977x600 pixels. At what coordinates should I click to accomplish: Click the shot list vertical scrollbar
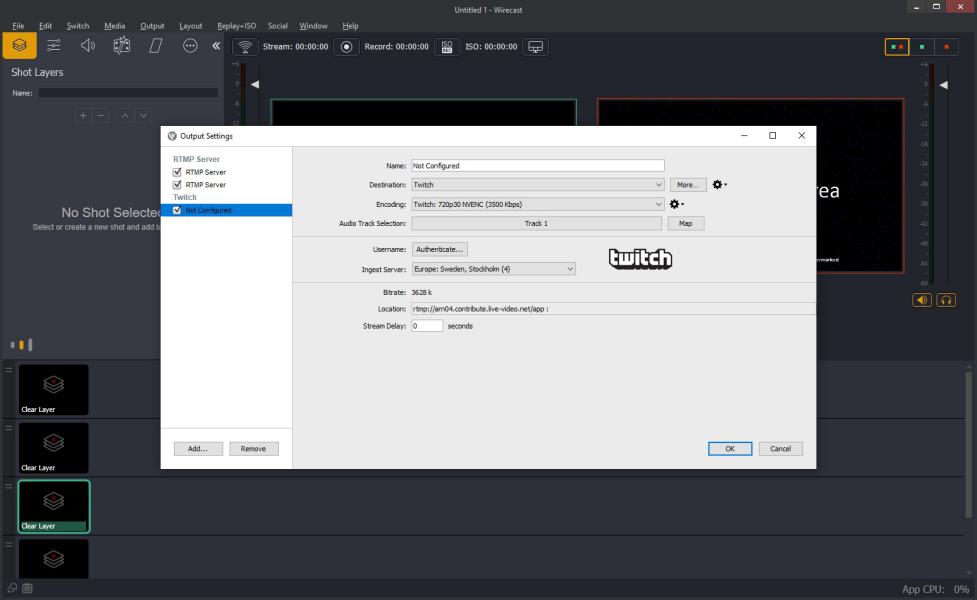click(968, 445)
